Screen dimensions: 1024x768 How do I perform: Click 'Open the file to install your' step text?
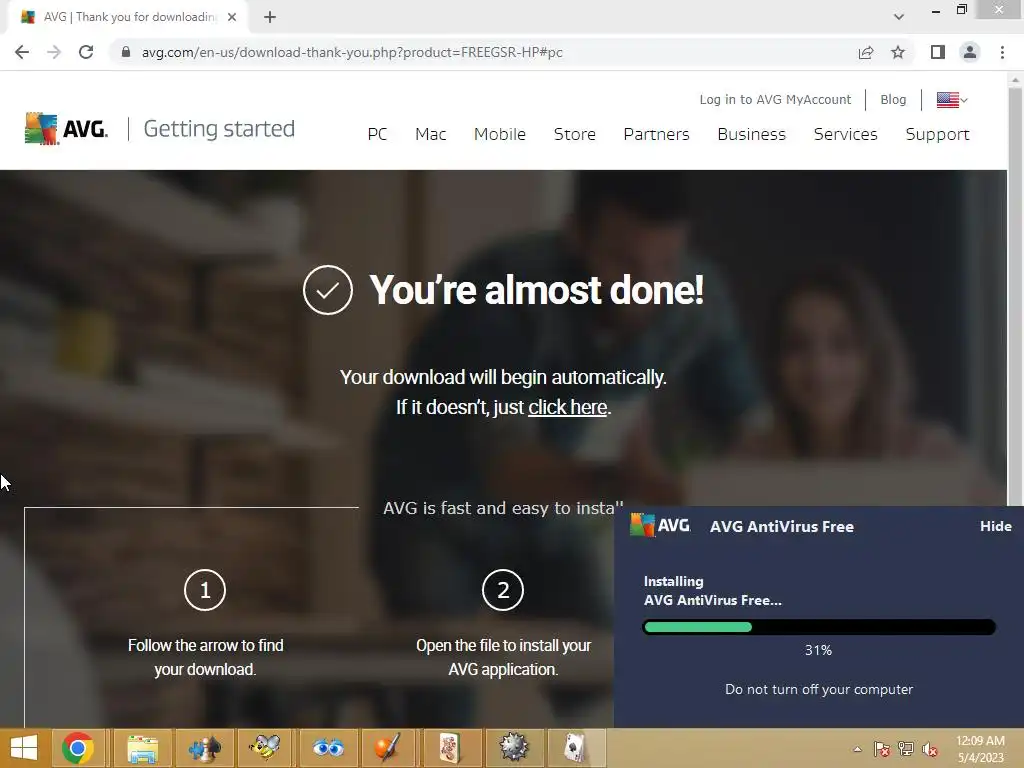[504, 645]
